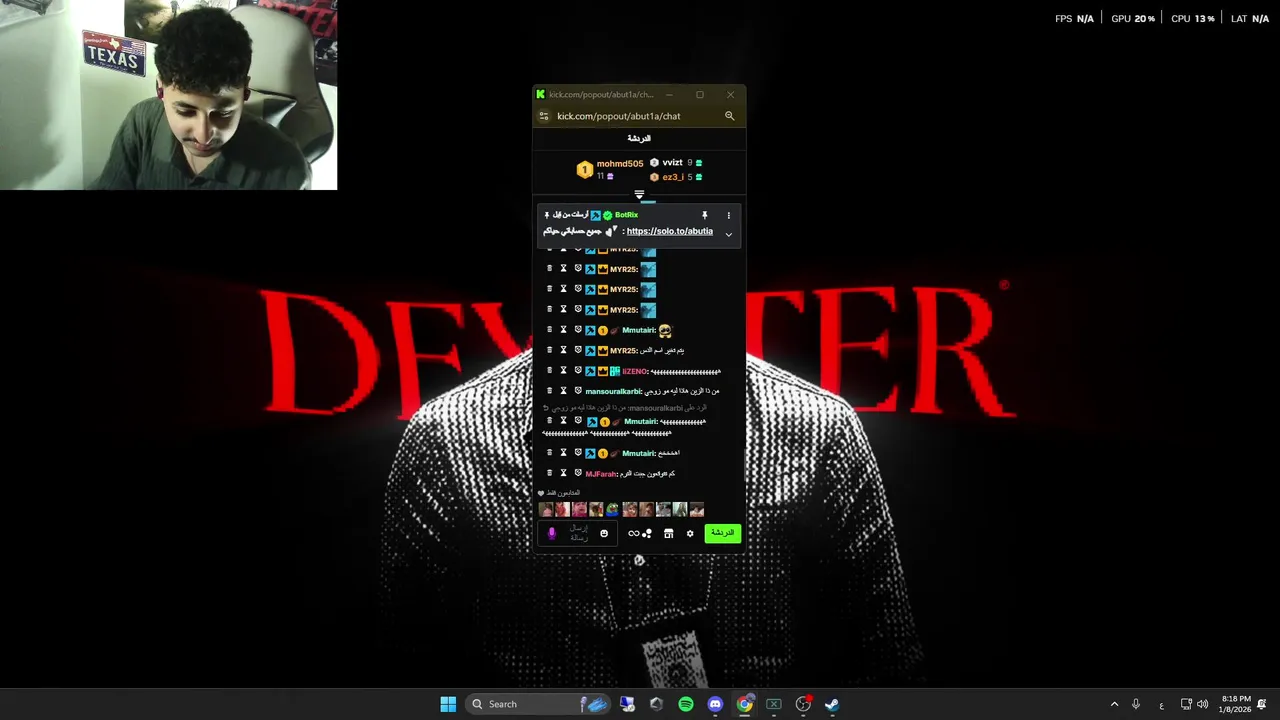The image size is (1280, 720).
Task: Open mohmd505's profile in the leaderboard
Action: pos(620,163)
